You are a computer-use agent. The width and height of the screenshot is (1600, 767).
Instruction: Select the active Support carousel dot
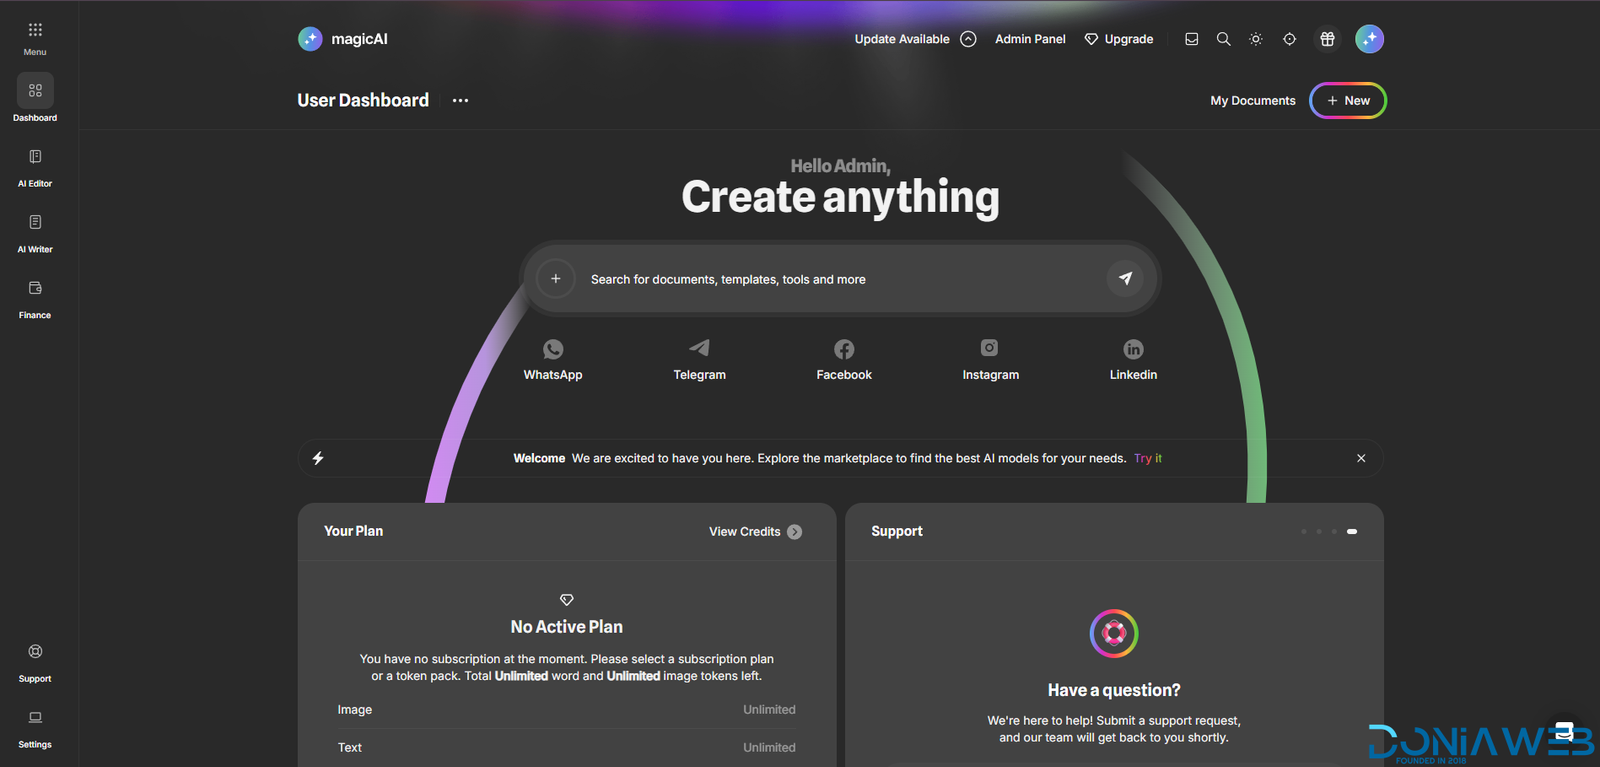pyautogui.click(x=1352, y=532)
